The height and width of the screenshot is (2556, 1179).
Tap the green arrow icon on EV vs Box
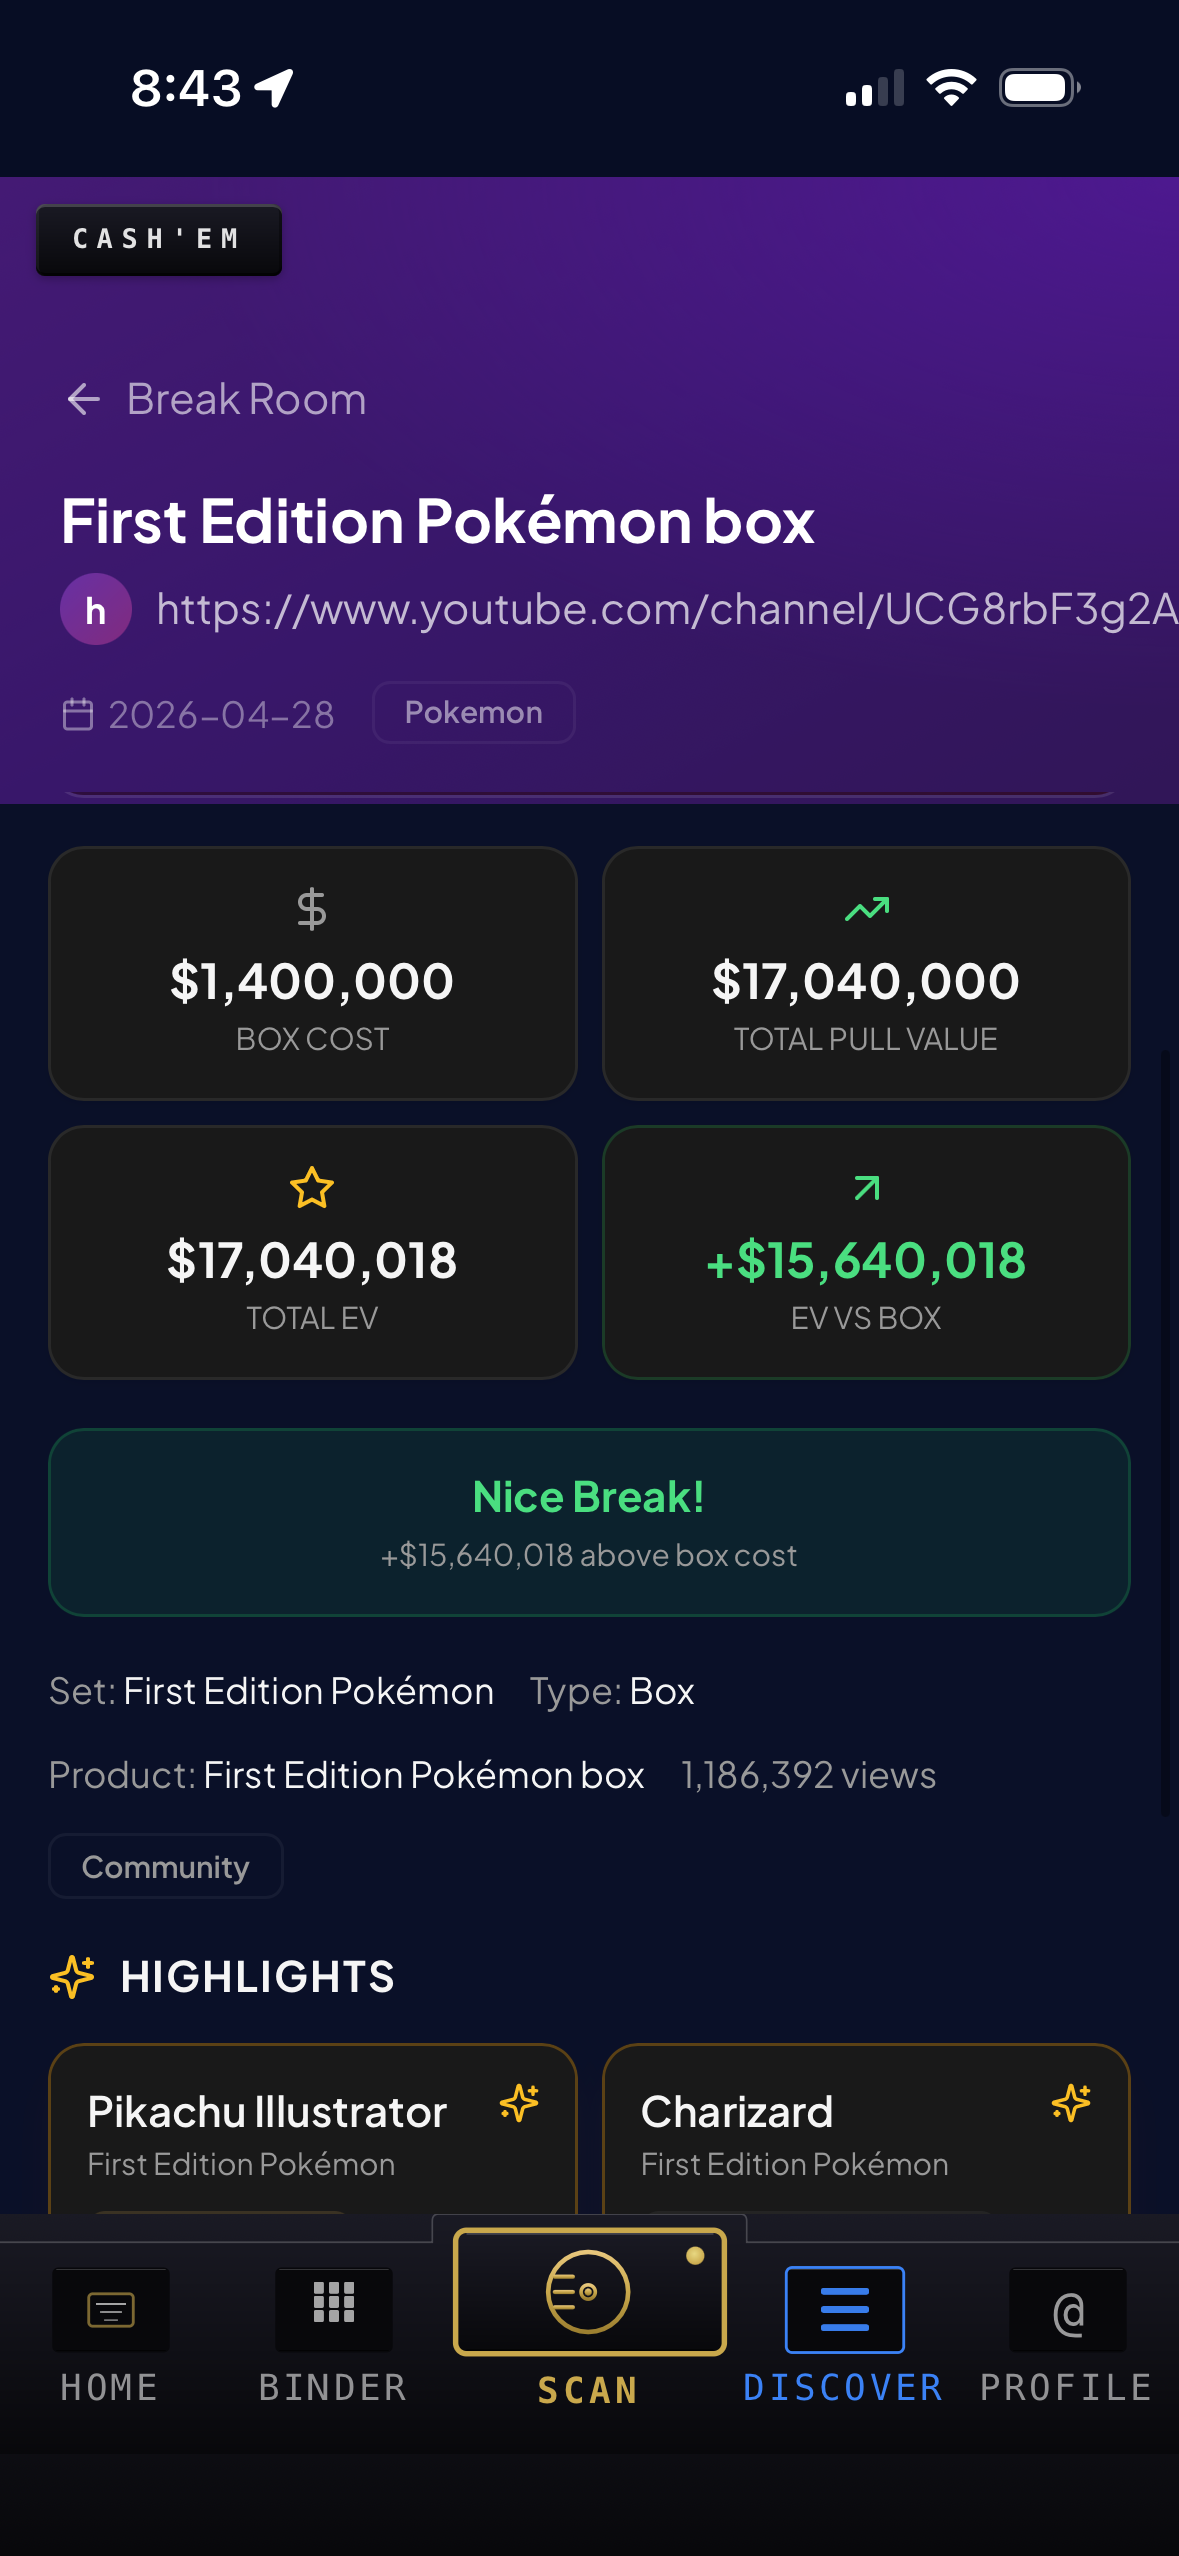[x=867, y=1188]
